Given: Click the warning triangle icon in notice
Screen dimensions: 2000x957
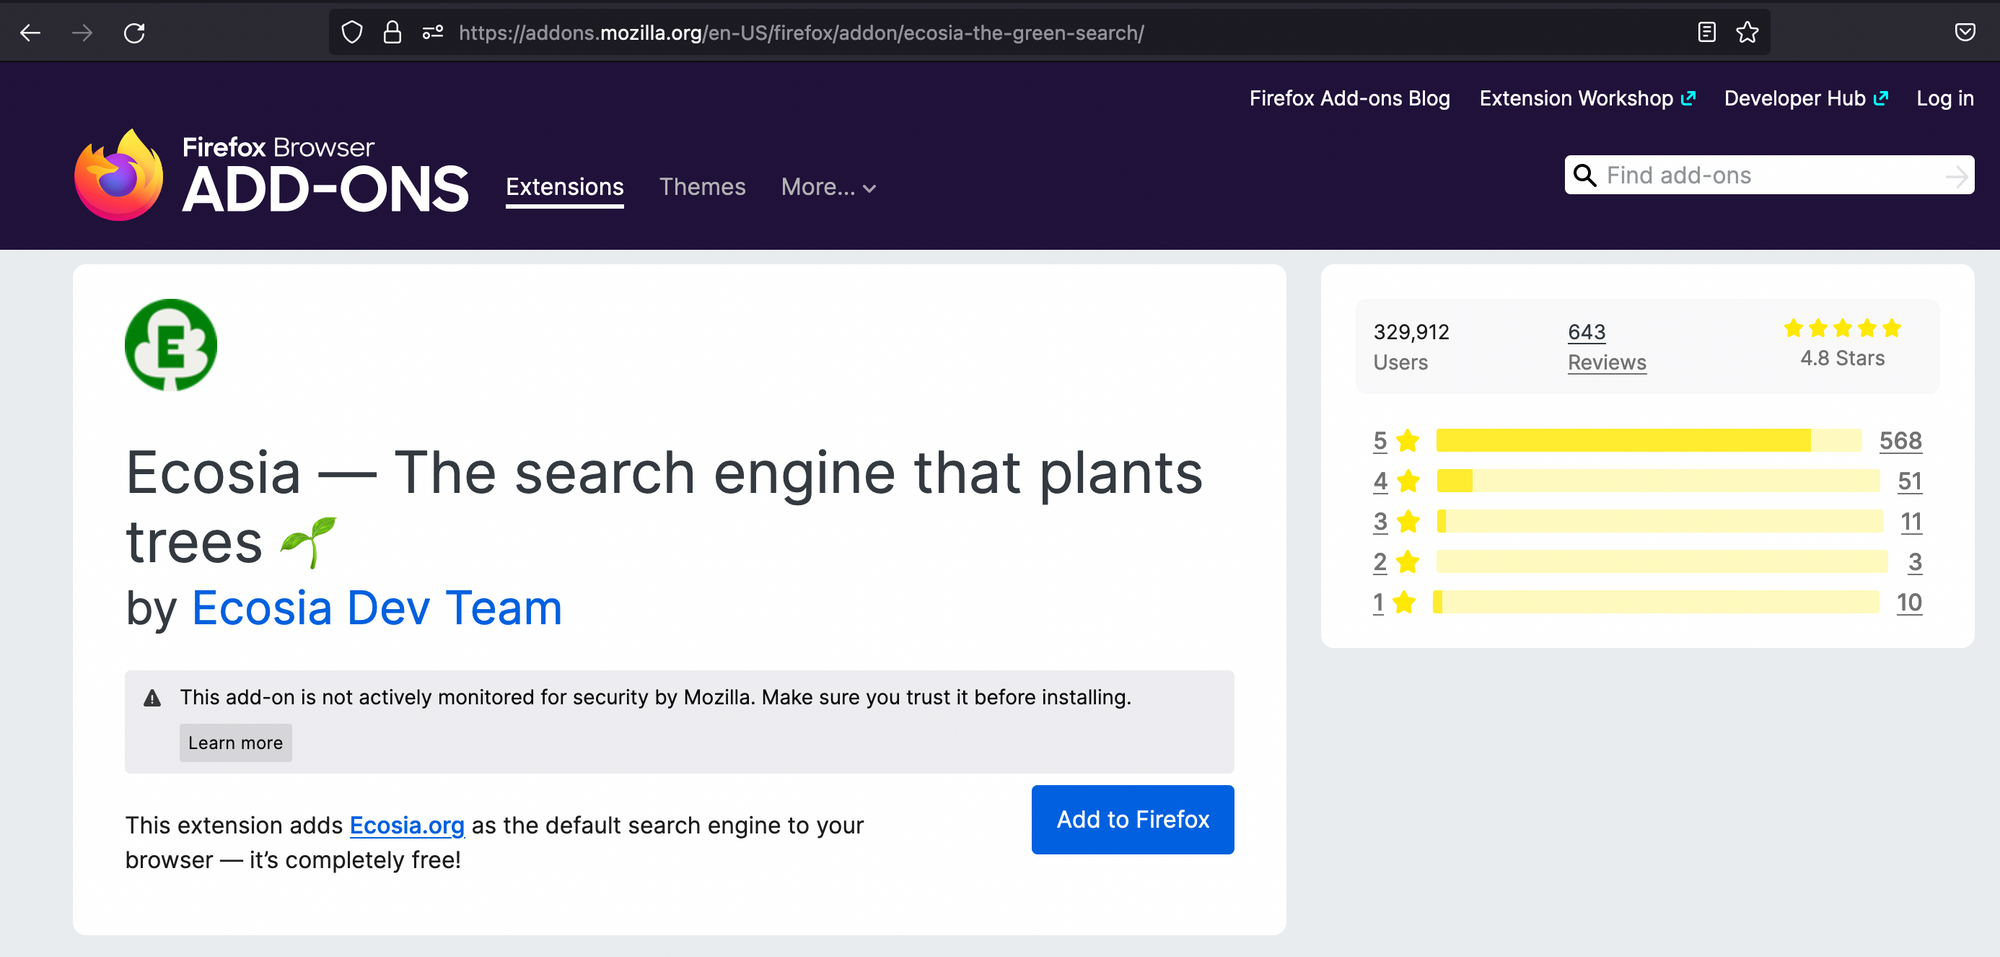Looking at the screenshot, I should pyautogui.click(x=152, y=698).
